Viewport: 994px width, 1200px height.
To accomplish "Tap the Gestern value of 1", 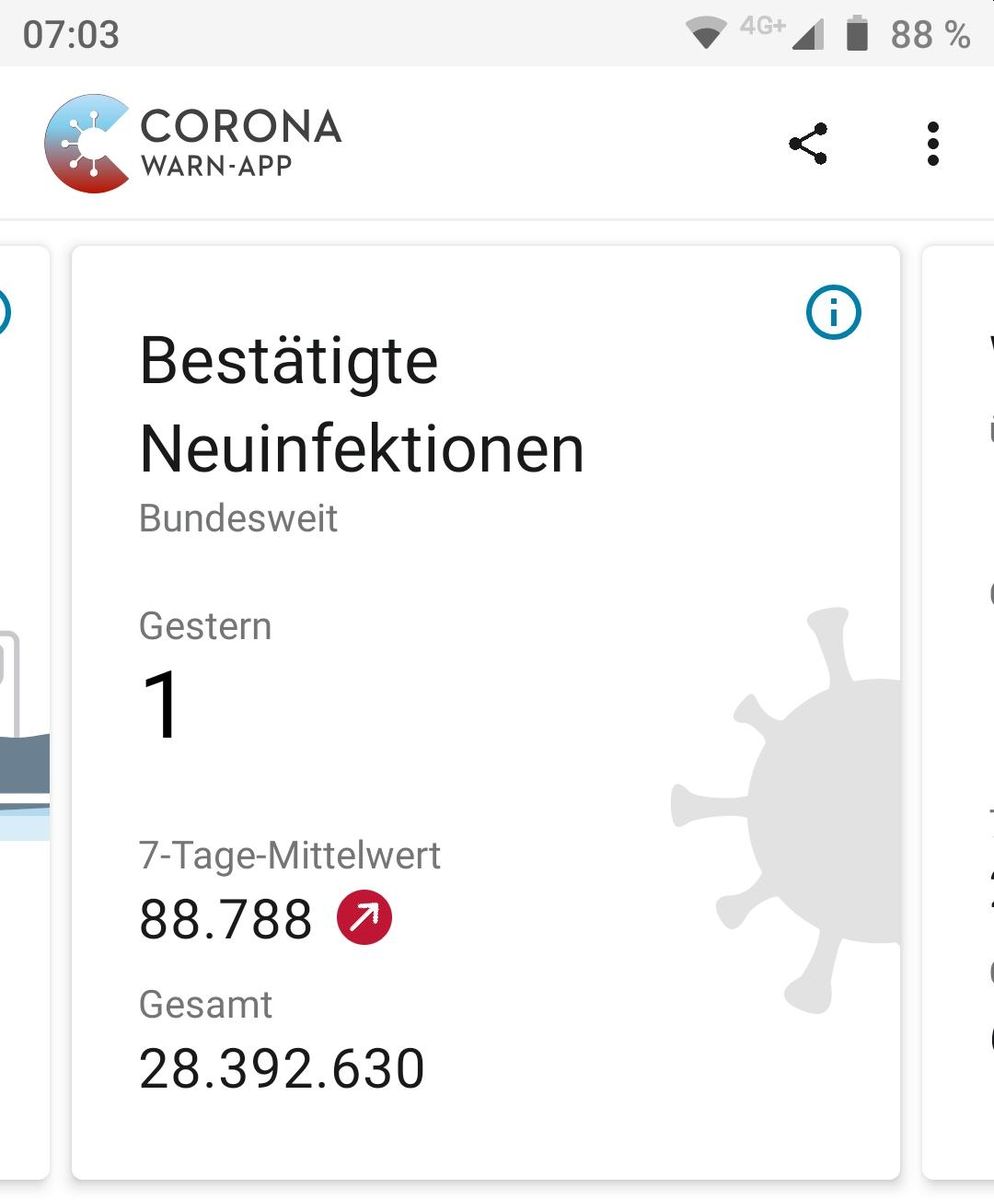I will pyautogui.click(x=161, y=704).
